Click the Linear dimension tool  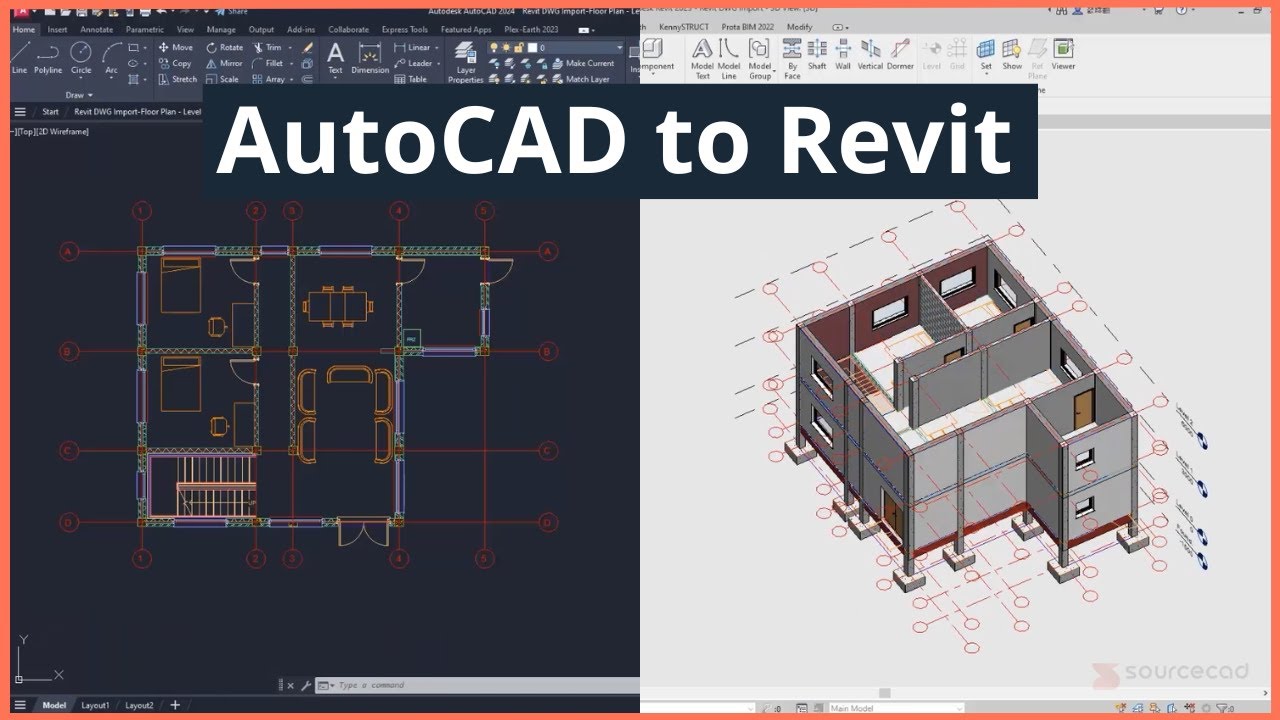pyautogui.click(x=412, y=47)
